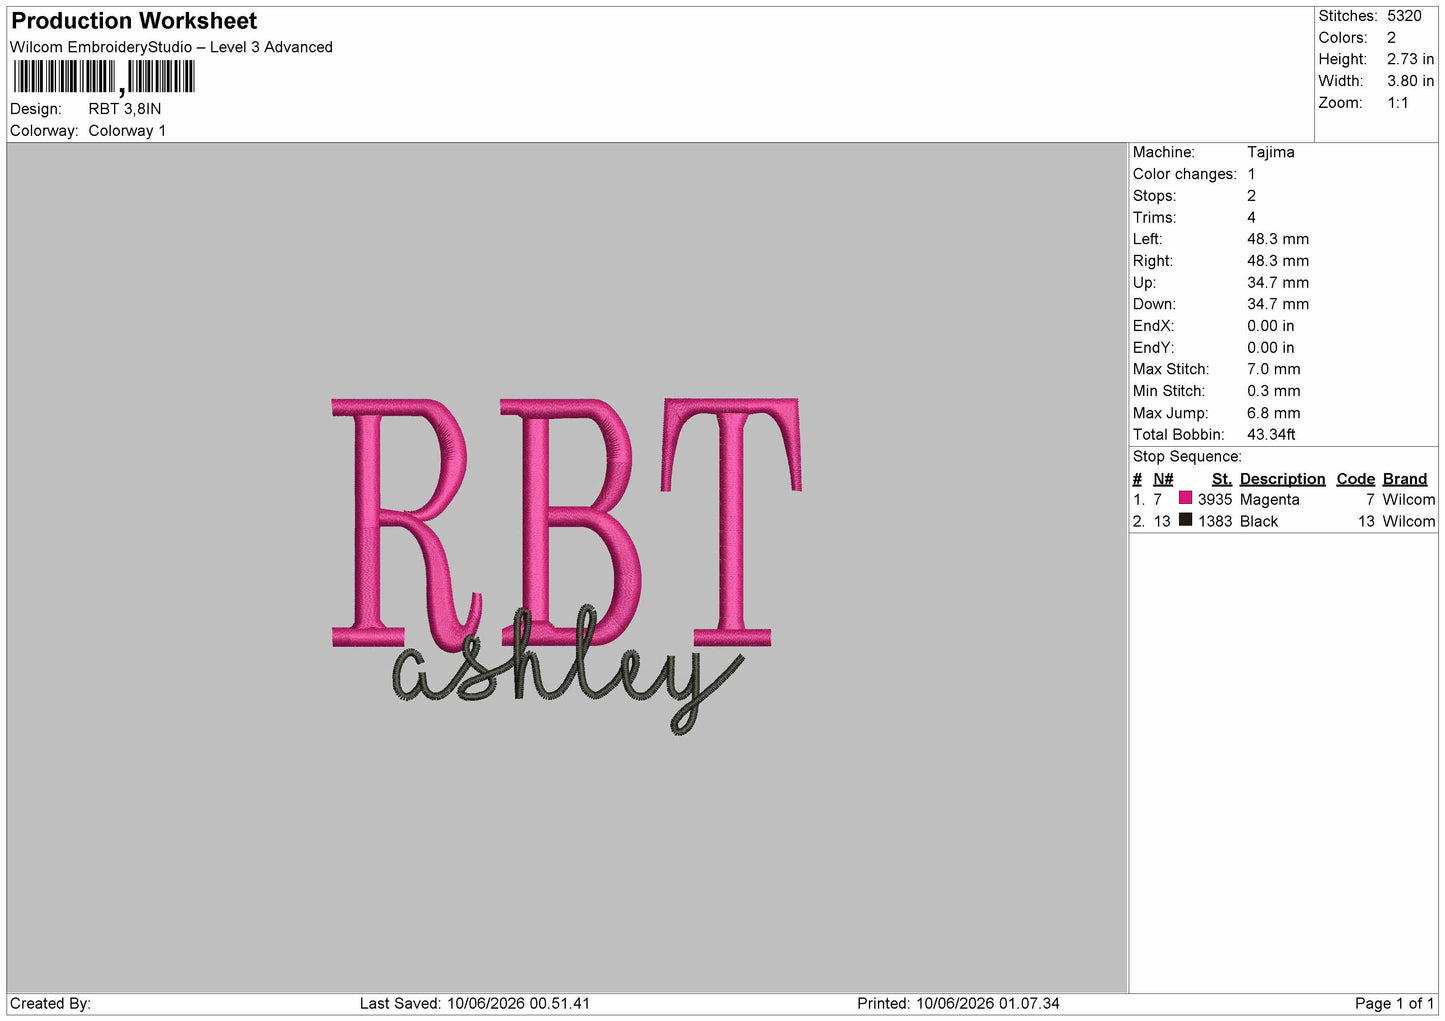1445x1021 pixels.
Task: Click the 'Stop Sequence:' heading
Action: coord(1187,457)
